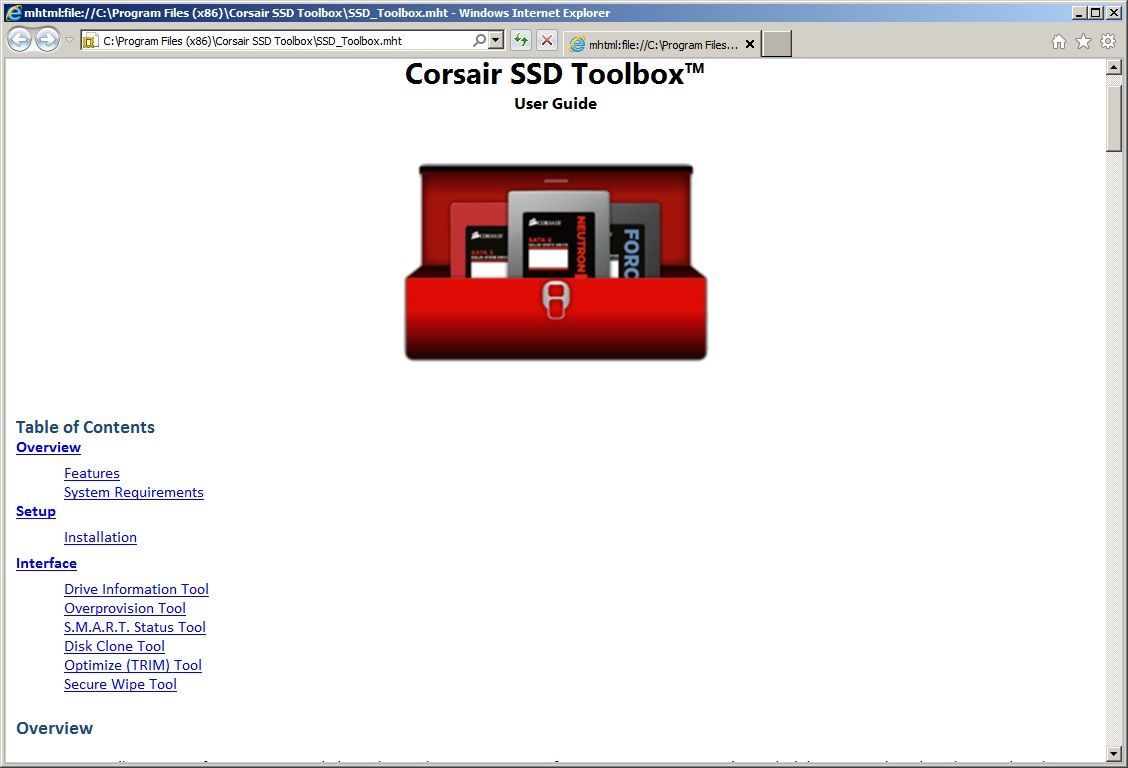Go to the Setup section
1128x768 pixels.
(35, 511)
